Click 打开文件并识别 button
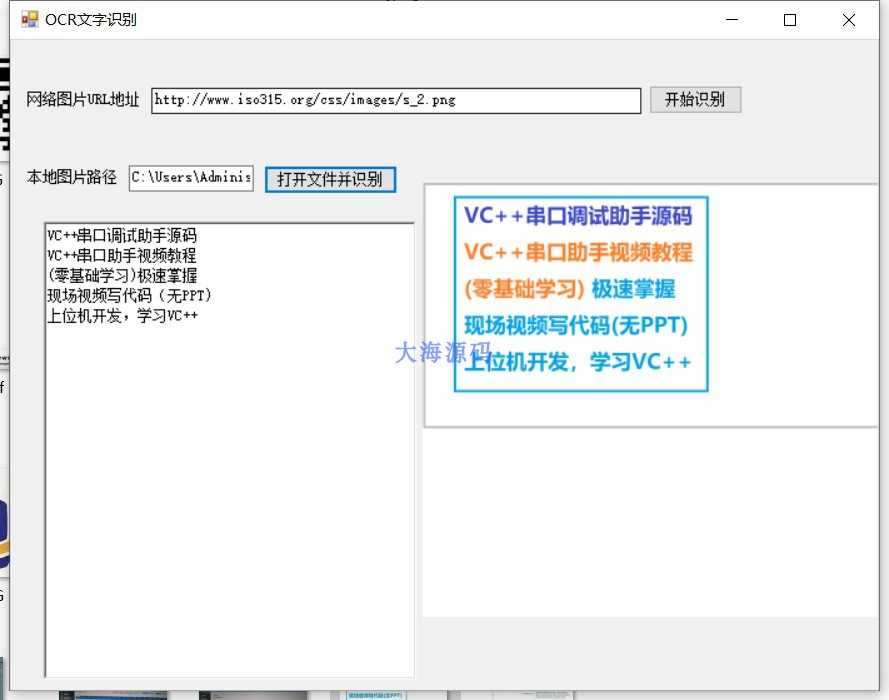The image size is (889, 700). click(x=330, y=180)
